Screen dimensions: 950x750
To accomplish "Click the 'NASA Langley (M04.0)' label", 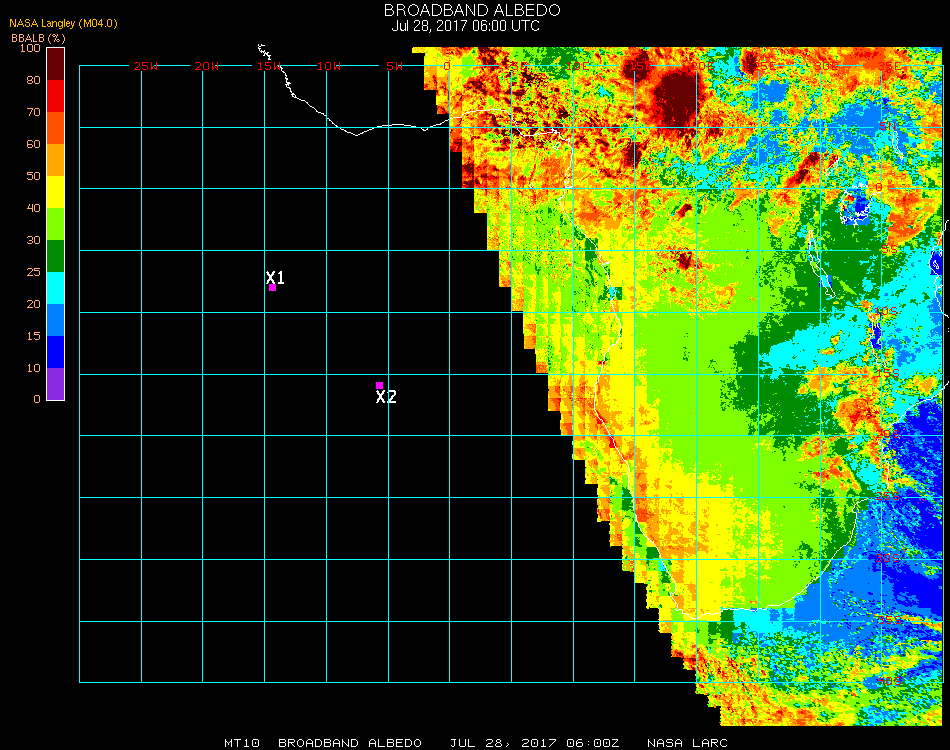I will (x=63, y=24).
